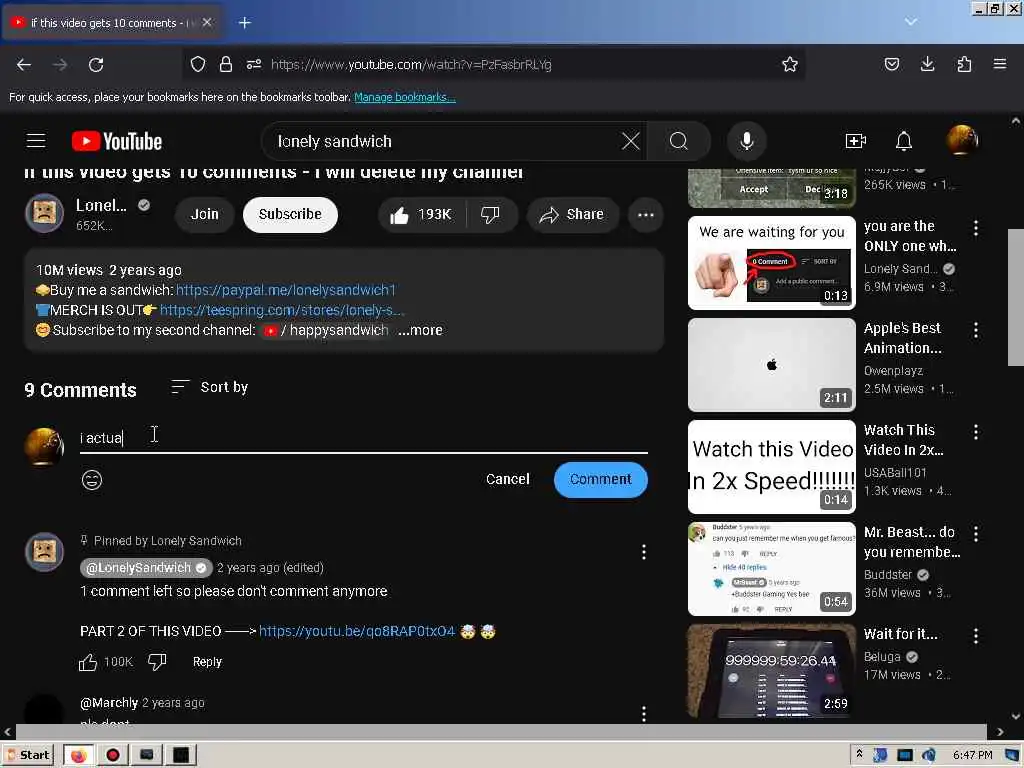The width and height of the screenshot is (1024, 768).
Task: Reload the current page
Action: point(96,65)
